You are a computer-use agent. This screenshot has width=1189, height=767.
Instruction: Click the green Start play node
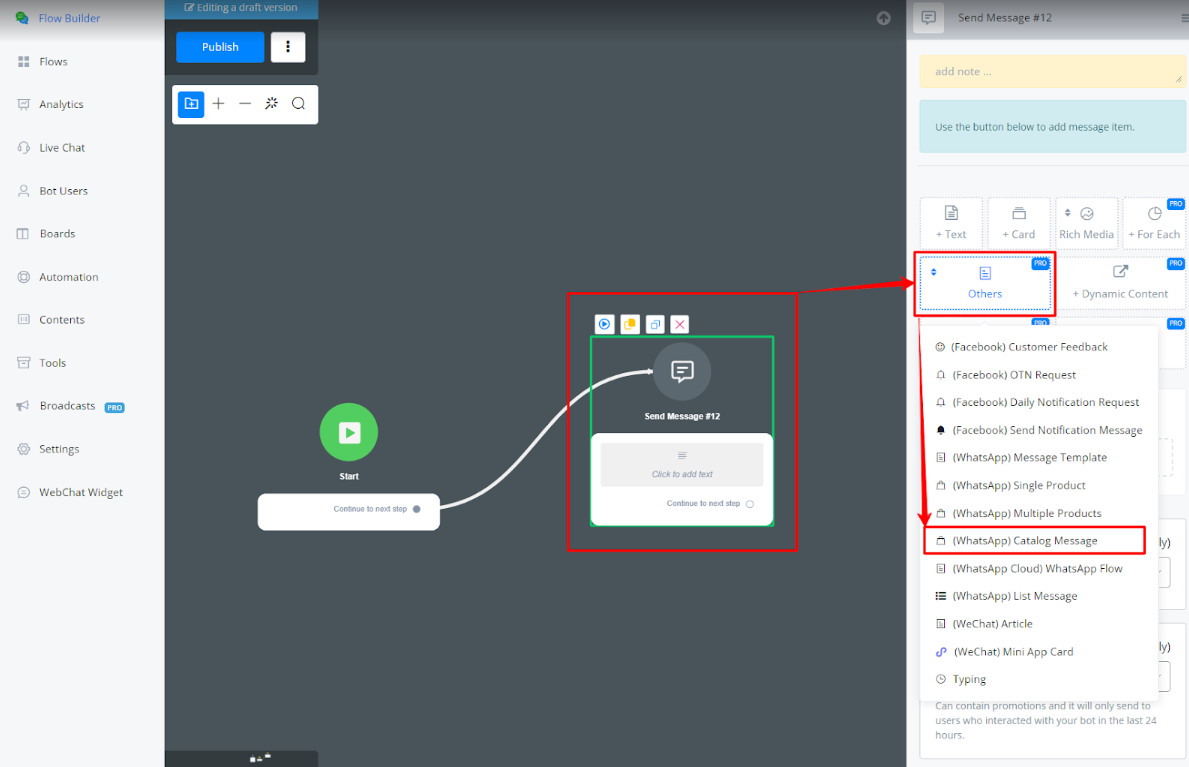349,432
